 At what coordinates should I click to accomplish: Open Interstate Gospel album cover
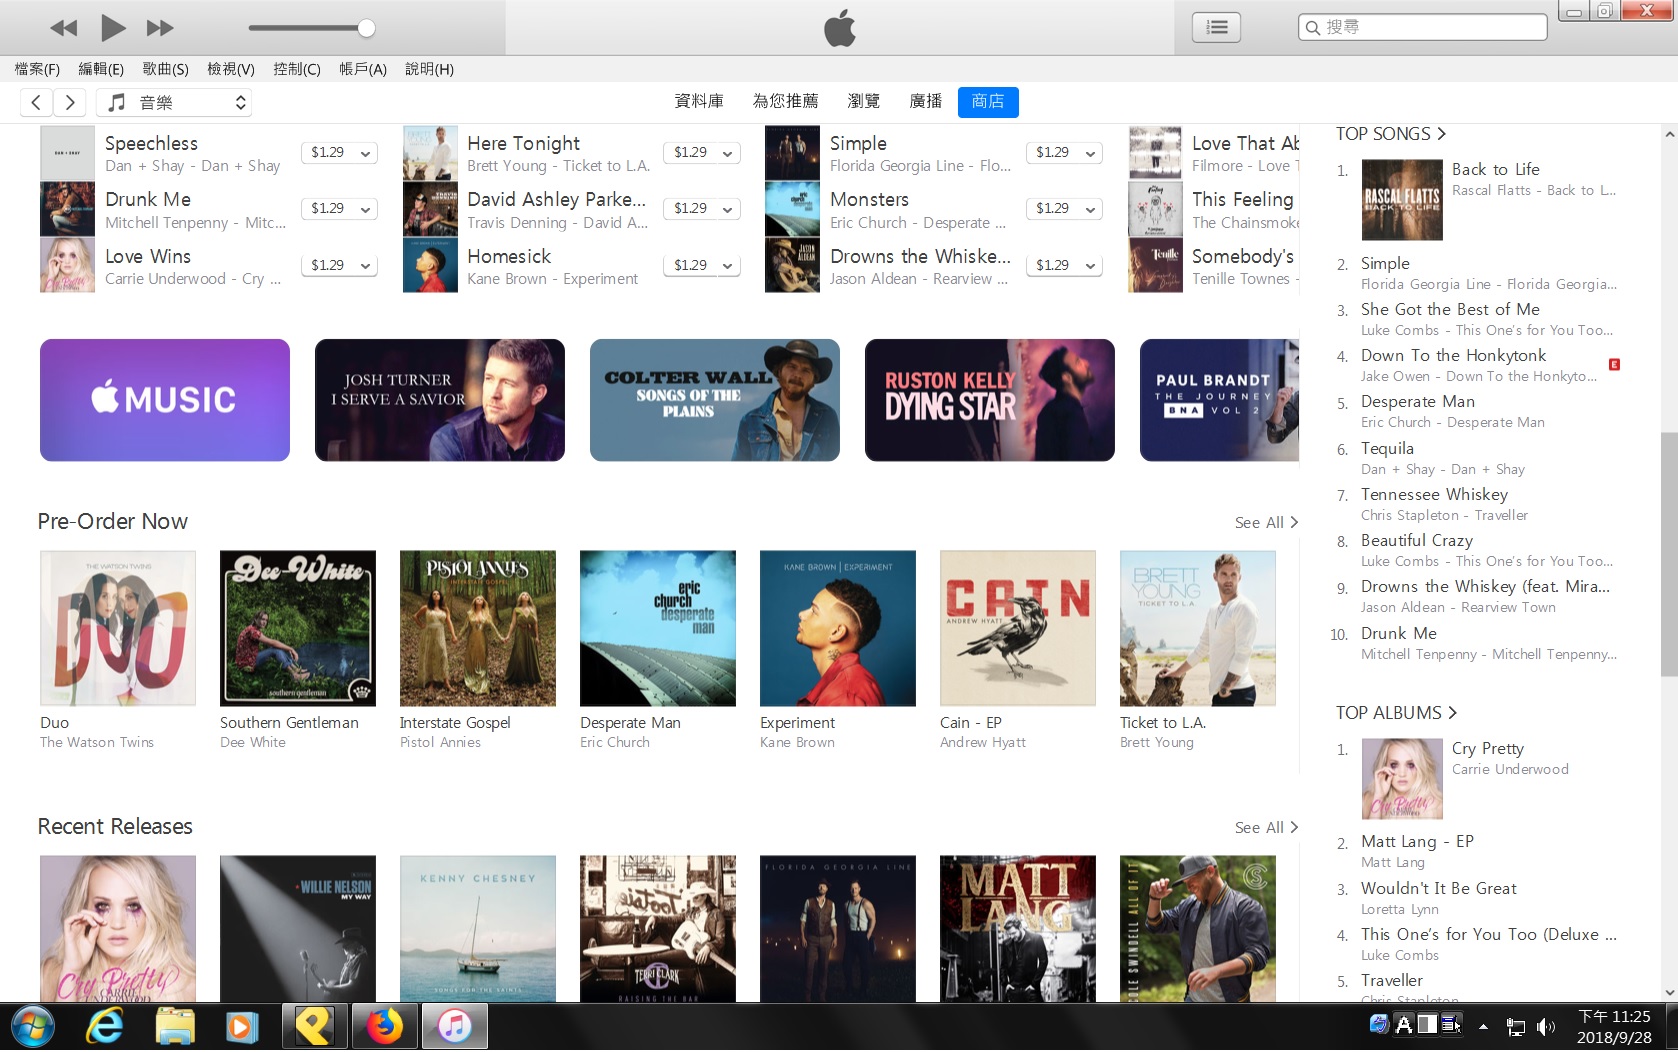478,628
